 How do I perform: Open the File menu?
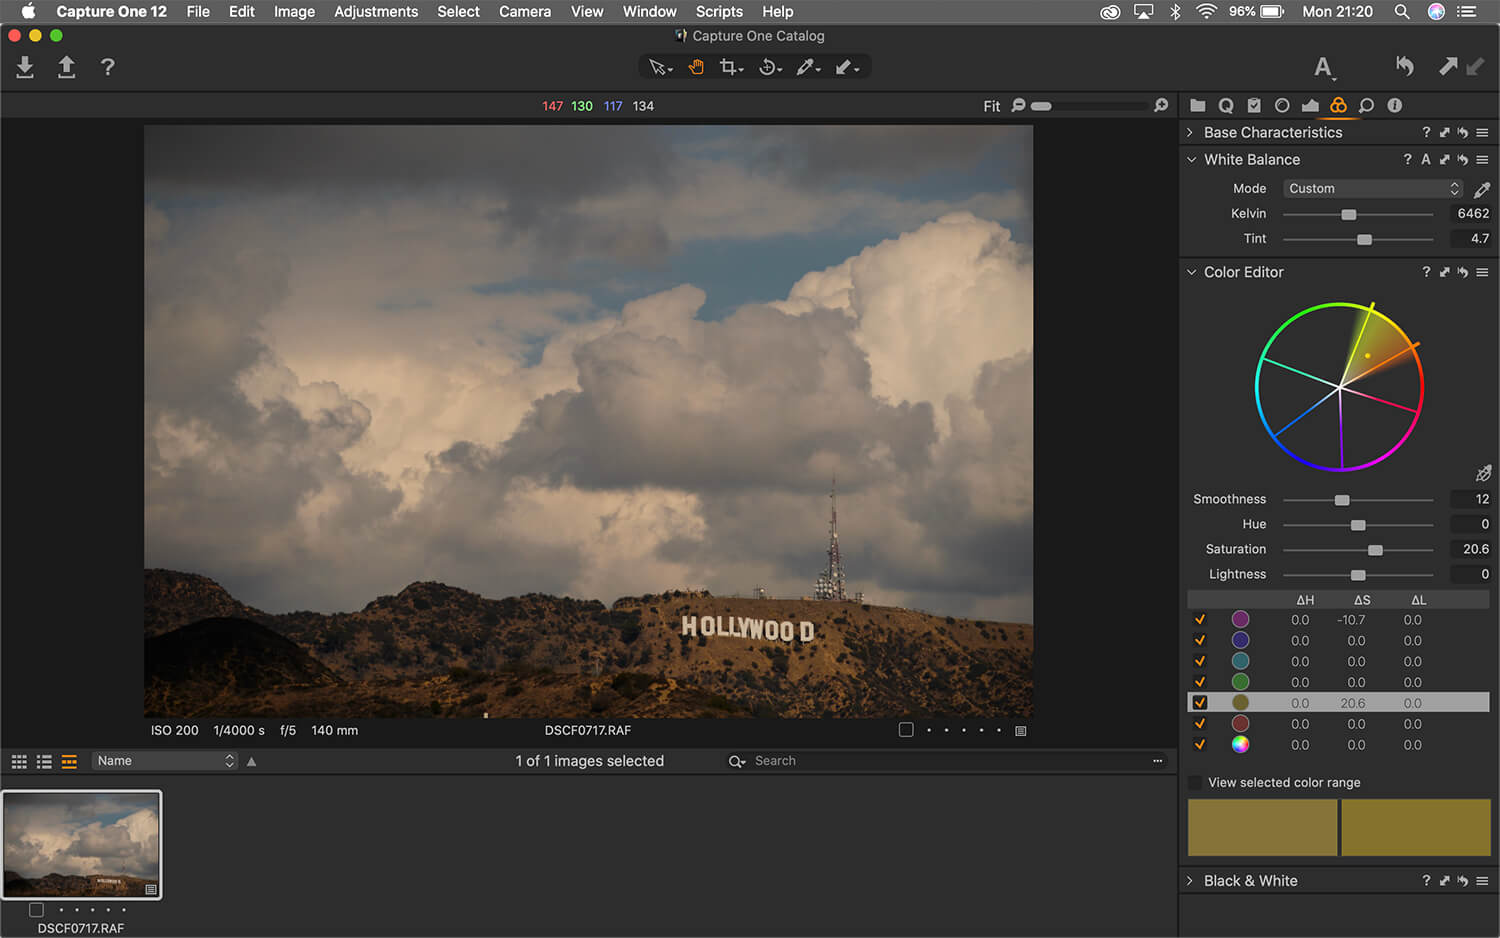(198, 12)
